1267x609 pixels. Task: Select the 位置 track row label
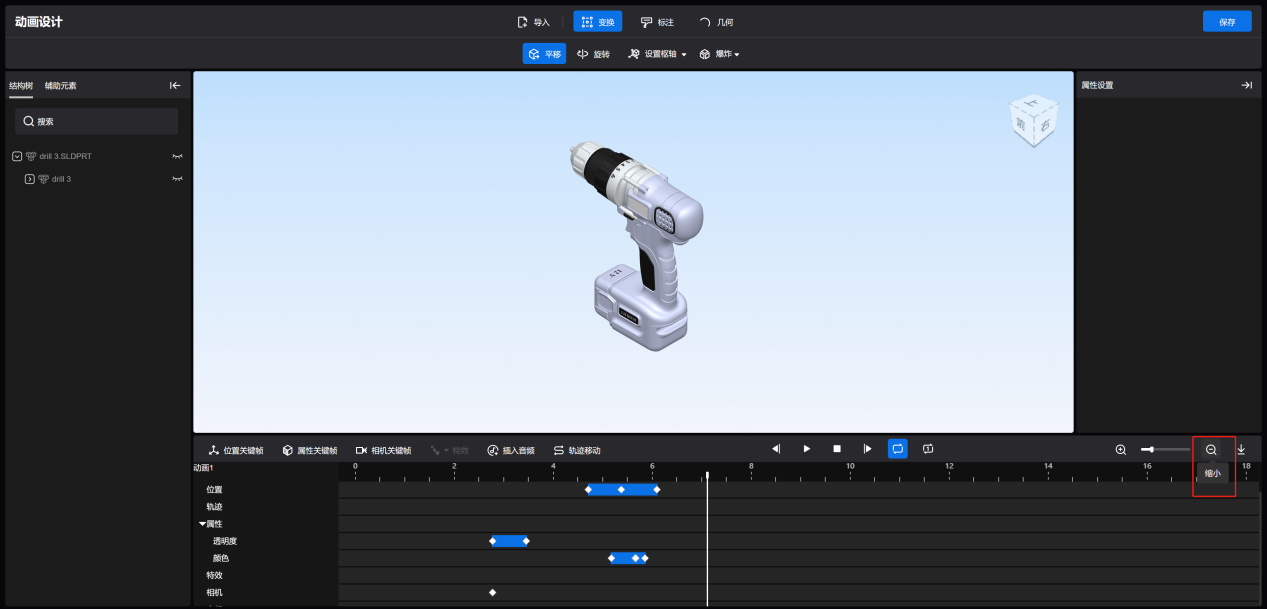[x=214, y=490]
